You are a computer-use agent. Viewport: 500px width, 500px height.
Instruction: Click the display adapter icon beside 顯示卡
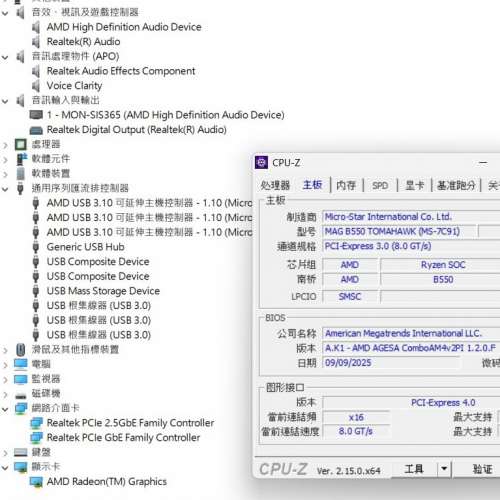pyautogui.click(x=21, y=467)
